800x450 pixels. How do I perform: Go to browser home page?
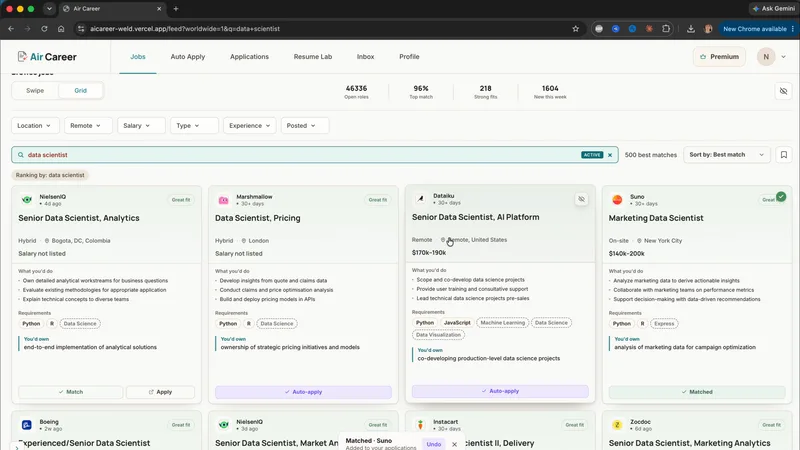point(61,29)
